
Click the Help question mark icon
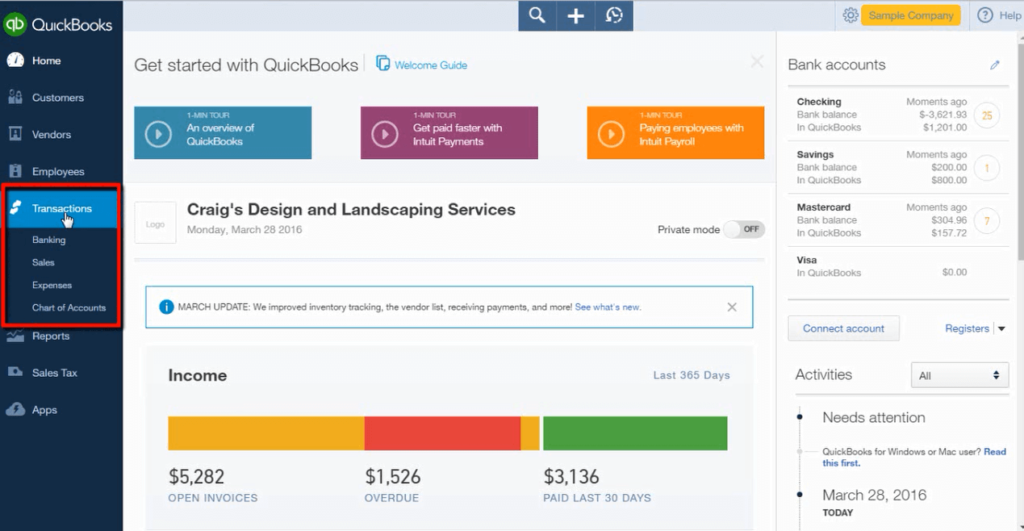click(985, 15)
